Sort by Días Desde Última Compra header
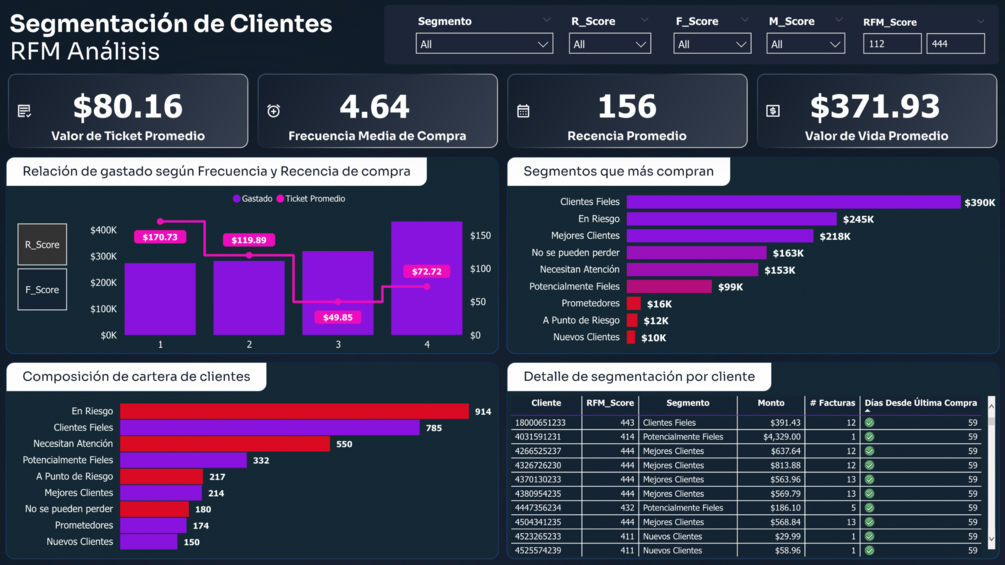The width and height of the screenshot is (1005, 565). (x=920, y=403)
